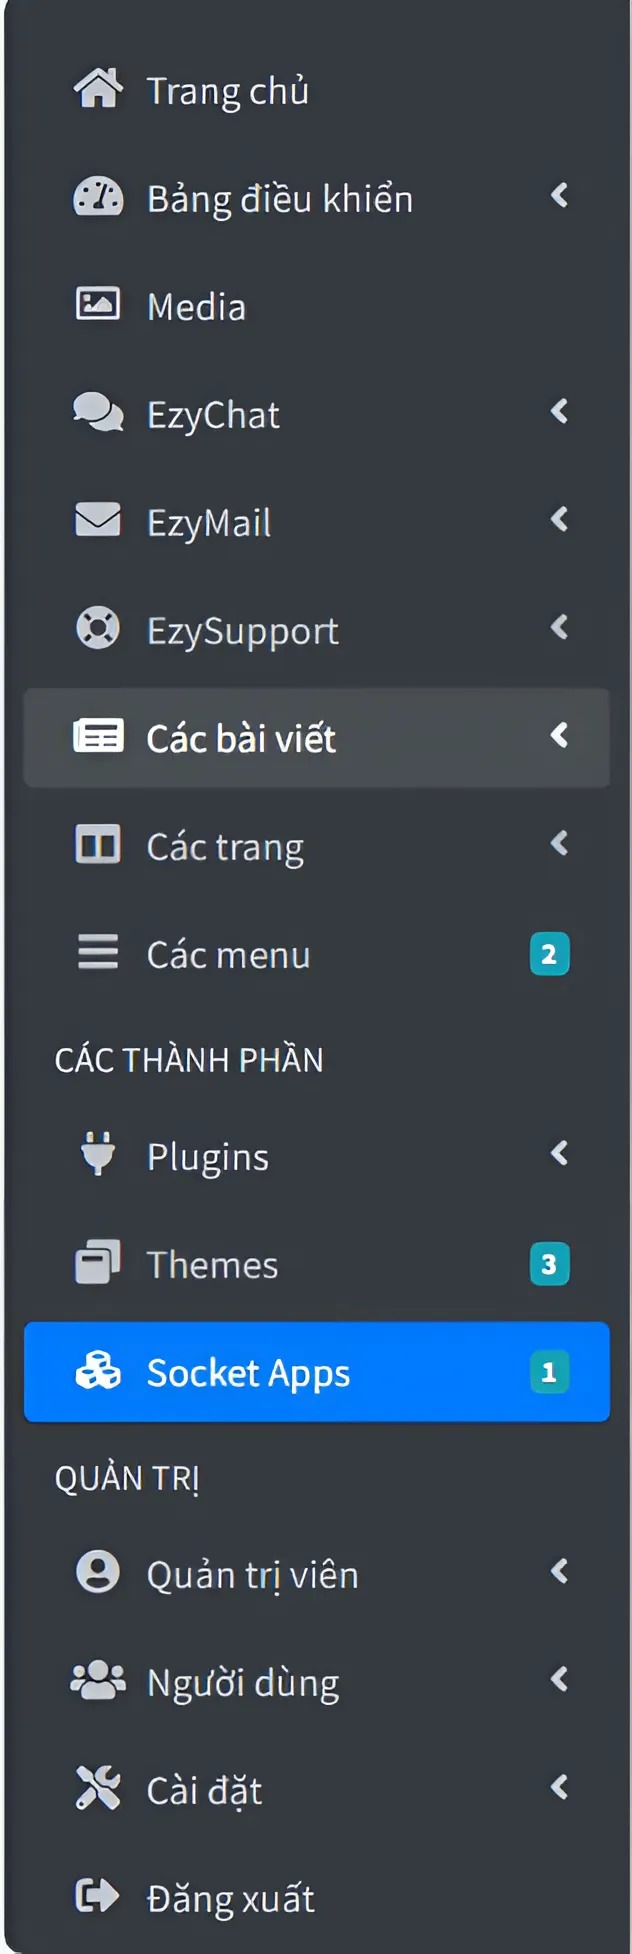Viewport: 632px width, 1954px height.
Task: Click the Themes badge showing 3
Action: pos(549,1264)
